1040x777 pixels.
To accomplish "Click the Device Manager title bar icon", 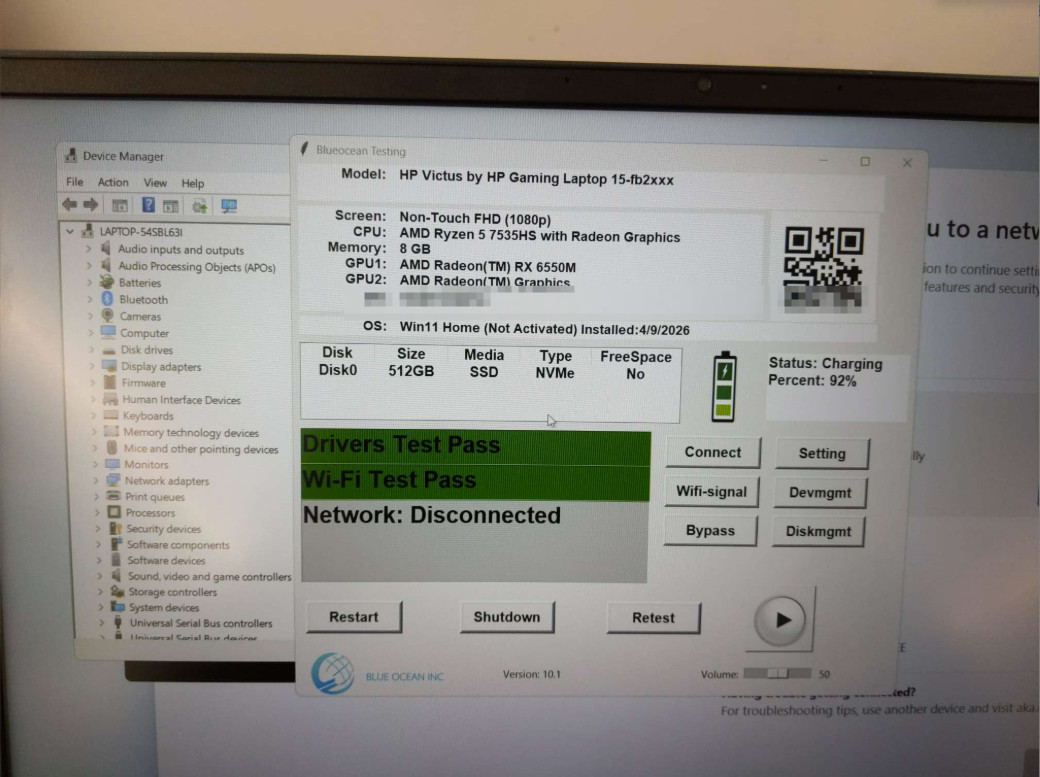I will tap(70, 155).
